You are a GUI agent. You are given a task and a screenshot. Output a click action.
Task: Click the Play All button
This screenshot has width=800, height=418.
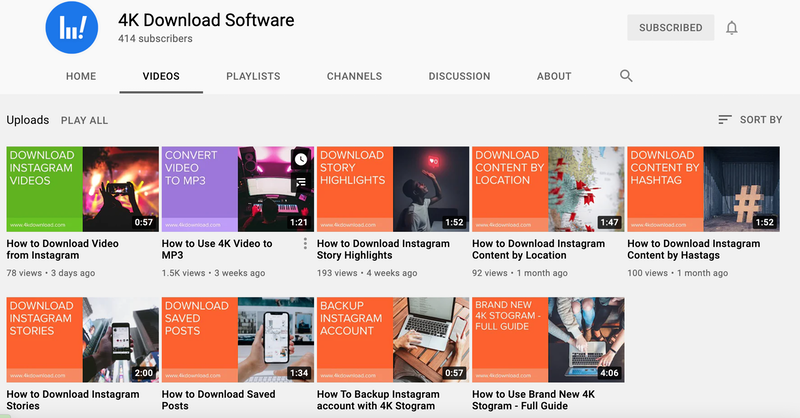84,120
